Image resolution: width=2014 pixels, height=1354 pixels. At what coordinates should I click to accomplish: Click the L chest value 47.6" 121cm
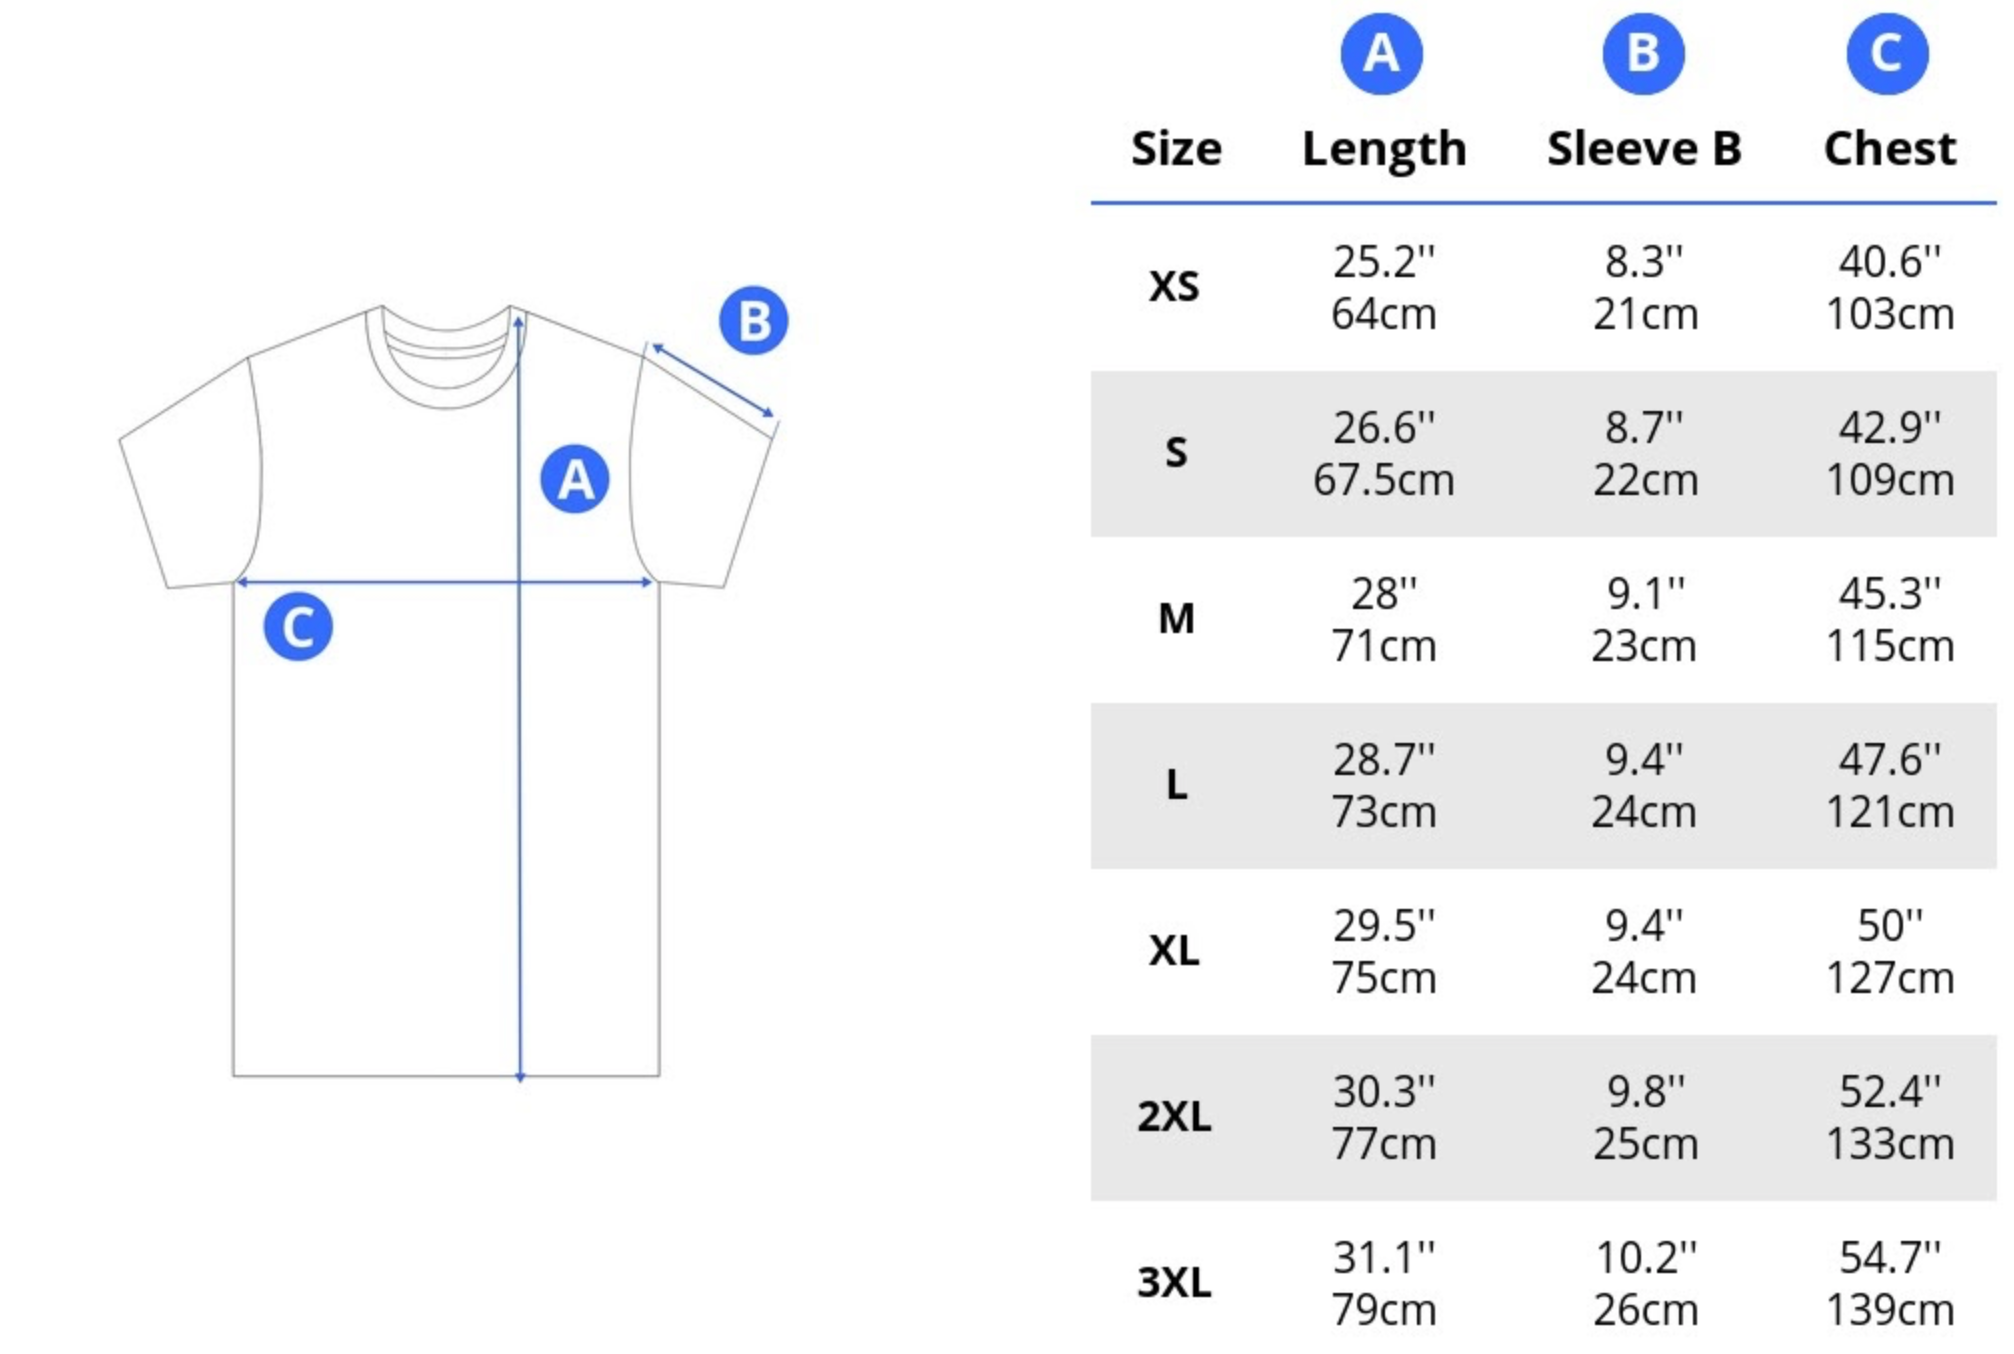[1889, 786]
